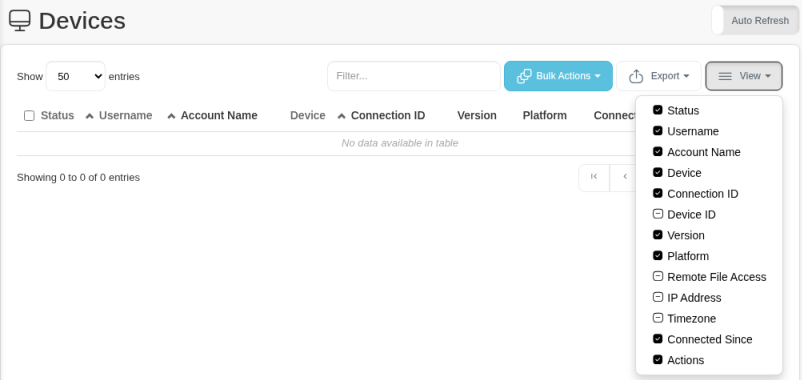
Task: Uncheck the Connected Since column checkbox
Action: pos(658,339)
